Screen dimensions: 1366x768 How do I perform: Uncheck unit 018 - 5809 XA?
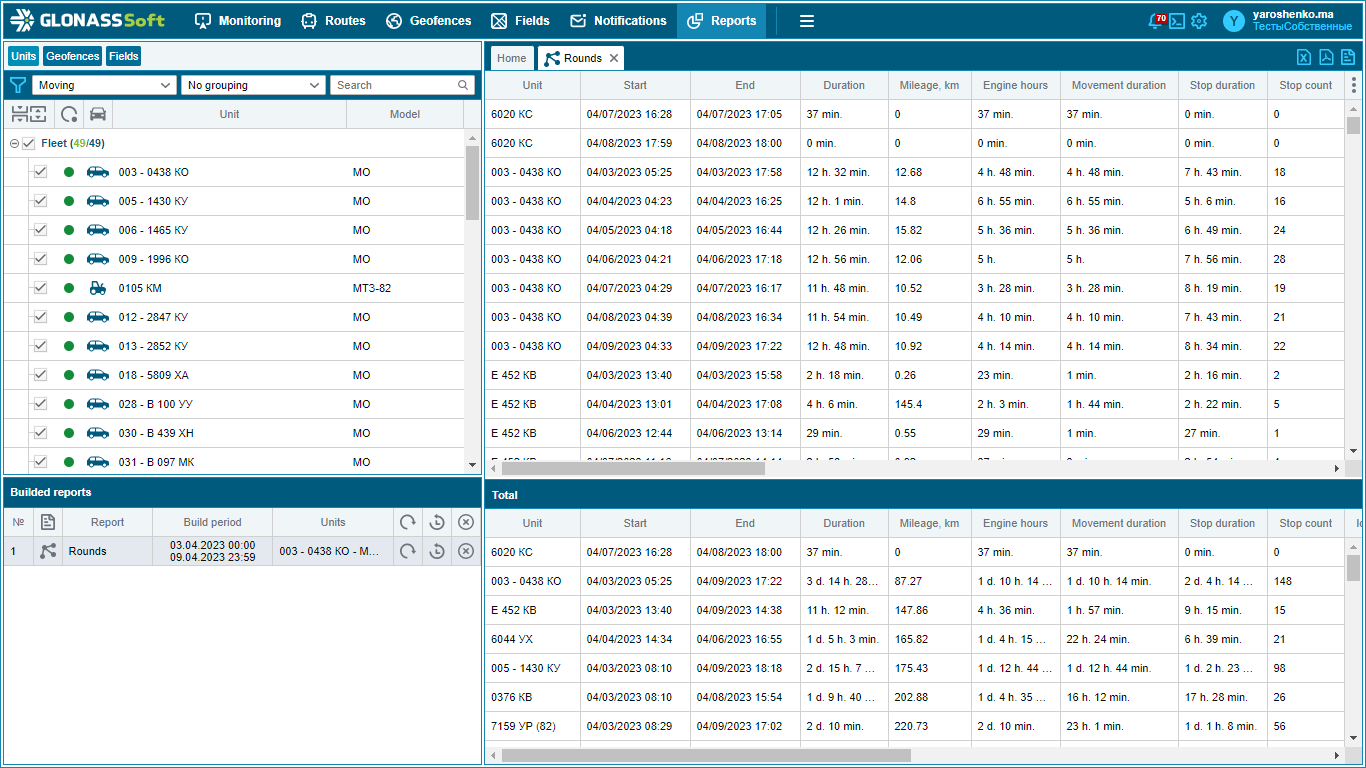point(40,375)
